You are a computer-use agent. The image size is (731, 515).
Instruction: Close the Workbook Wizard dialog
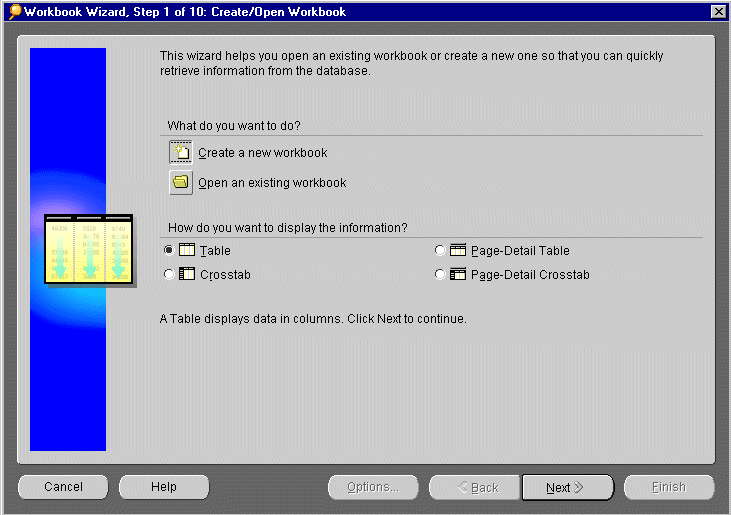pyautogui.click(x=717, y=11)
